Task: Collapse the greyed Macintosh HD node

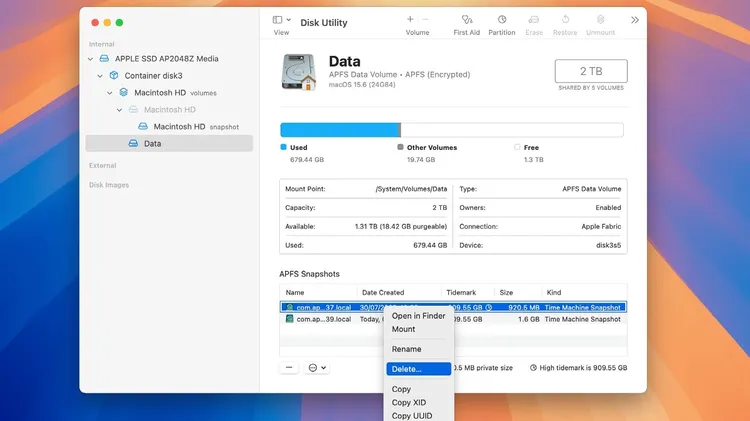Action: pyautogui.click(x=119, y=110)
